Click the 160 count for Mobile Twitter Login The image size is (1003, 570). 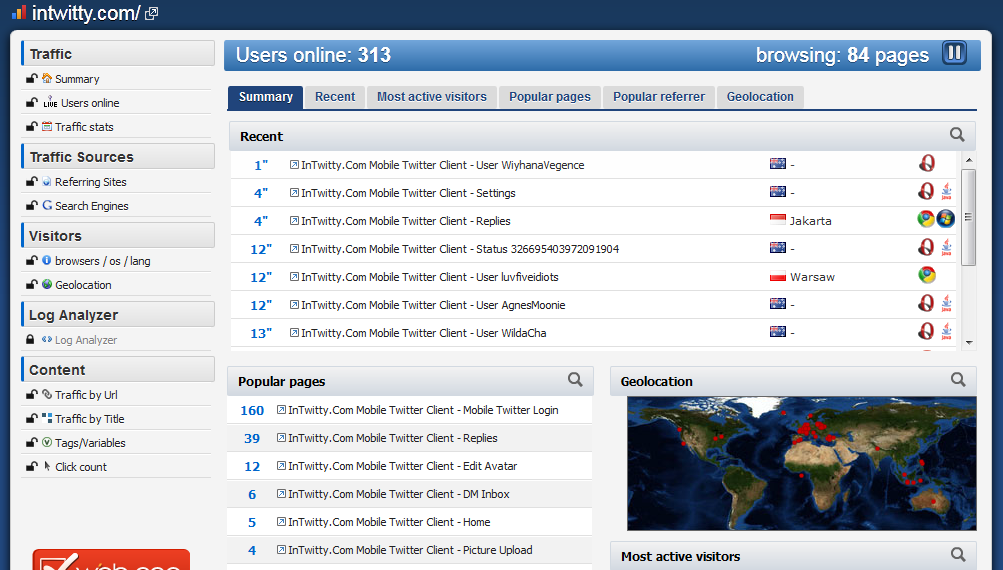point(252,410)
